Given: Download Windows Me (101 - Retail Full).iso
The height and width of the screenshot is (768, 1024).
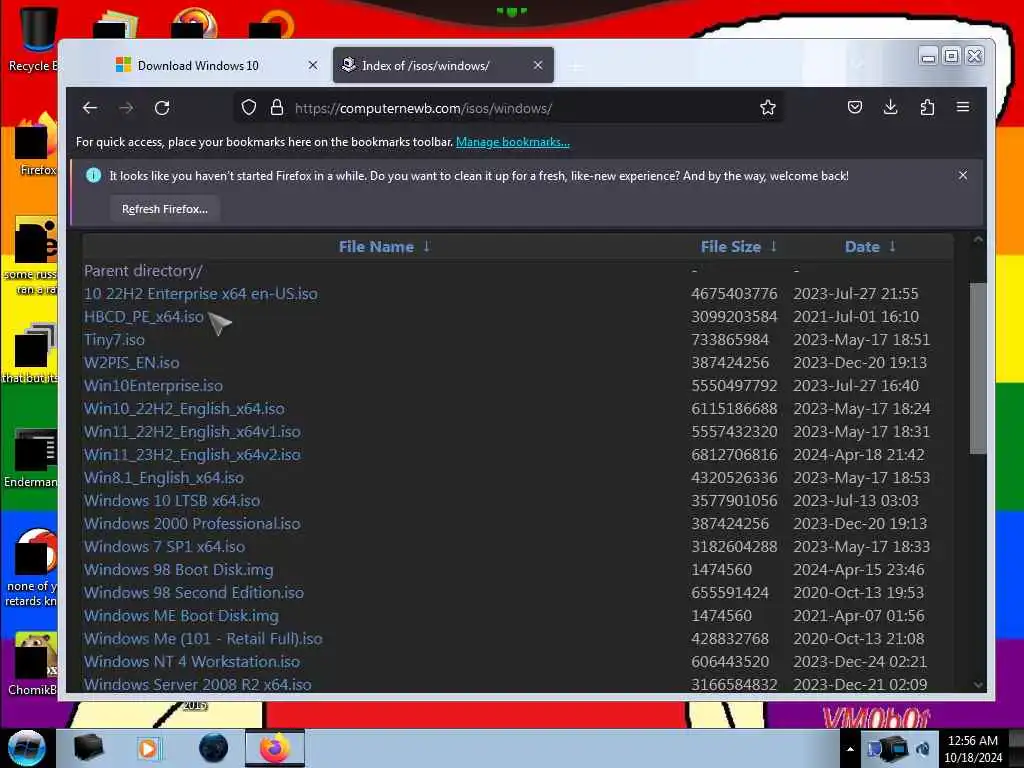Looking at the screenshot, I should (x=203, y=638).
